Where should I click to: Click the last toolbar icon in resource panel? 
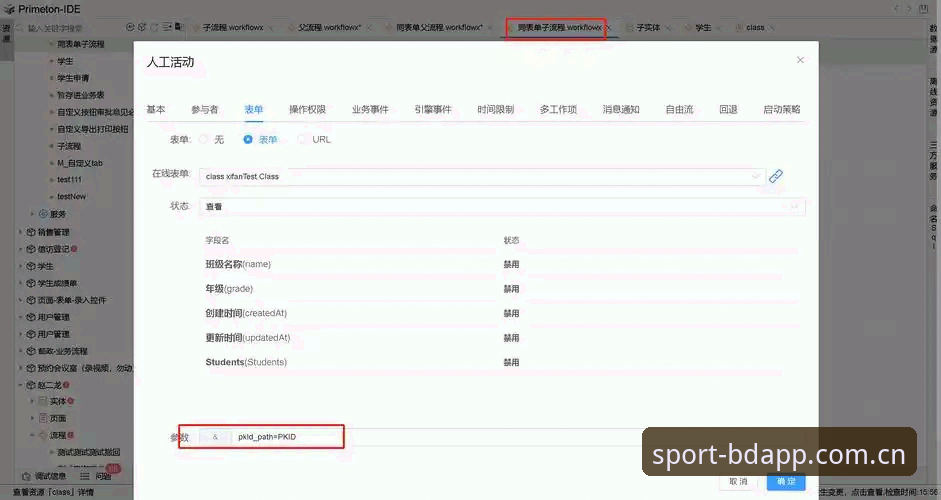pyautogui.click(x=179, y=27)
